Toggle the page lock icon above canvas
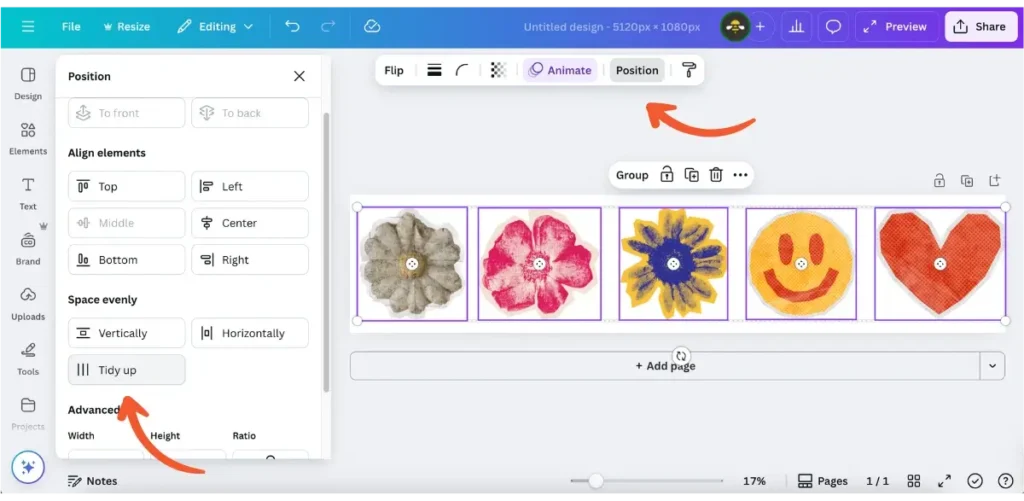The image size is (1024, 501). click(x=939, y=181)
